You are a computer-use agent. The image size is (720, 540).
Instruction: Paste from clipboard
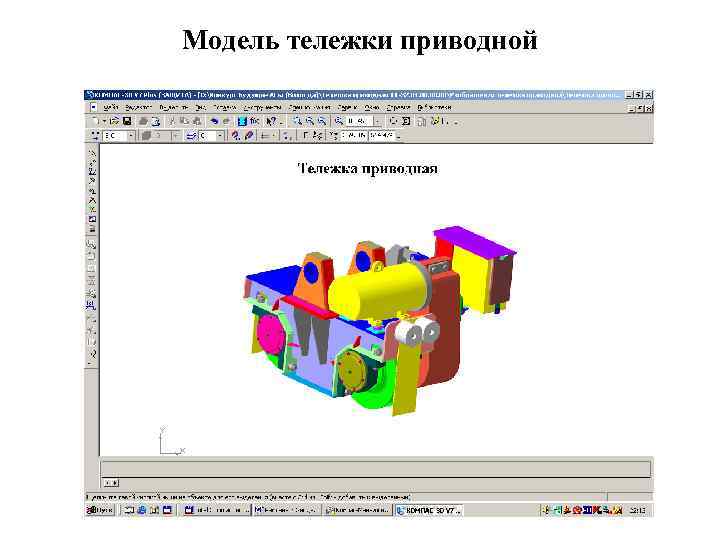pos(197,121)
